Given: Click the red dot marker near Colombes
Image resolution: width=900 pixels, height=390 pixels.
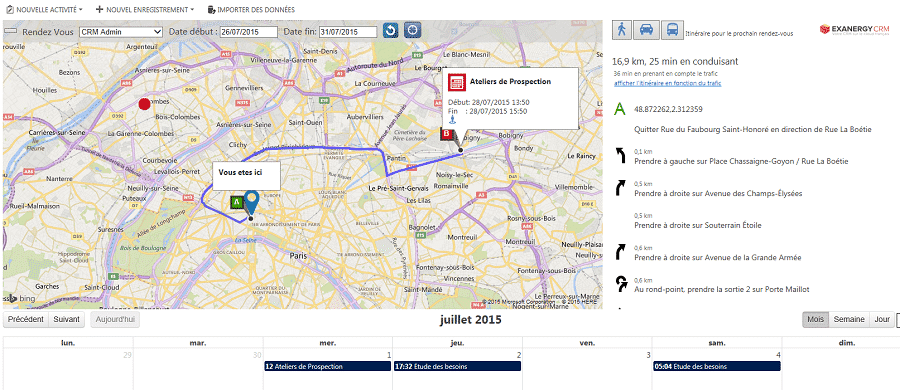Looking at the screenshot, I should coord(144,104).
